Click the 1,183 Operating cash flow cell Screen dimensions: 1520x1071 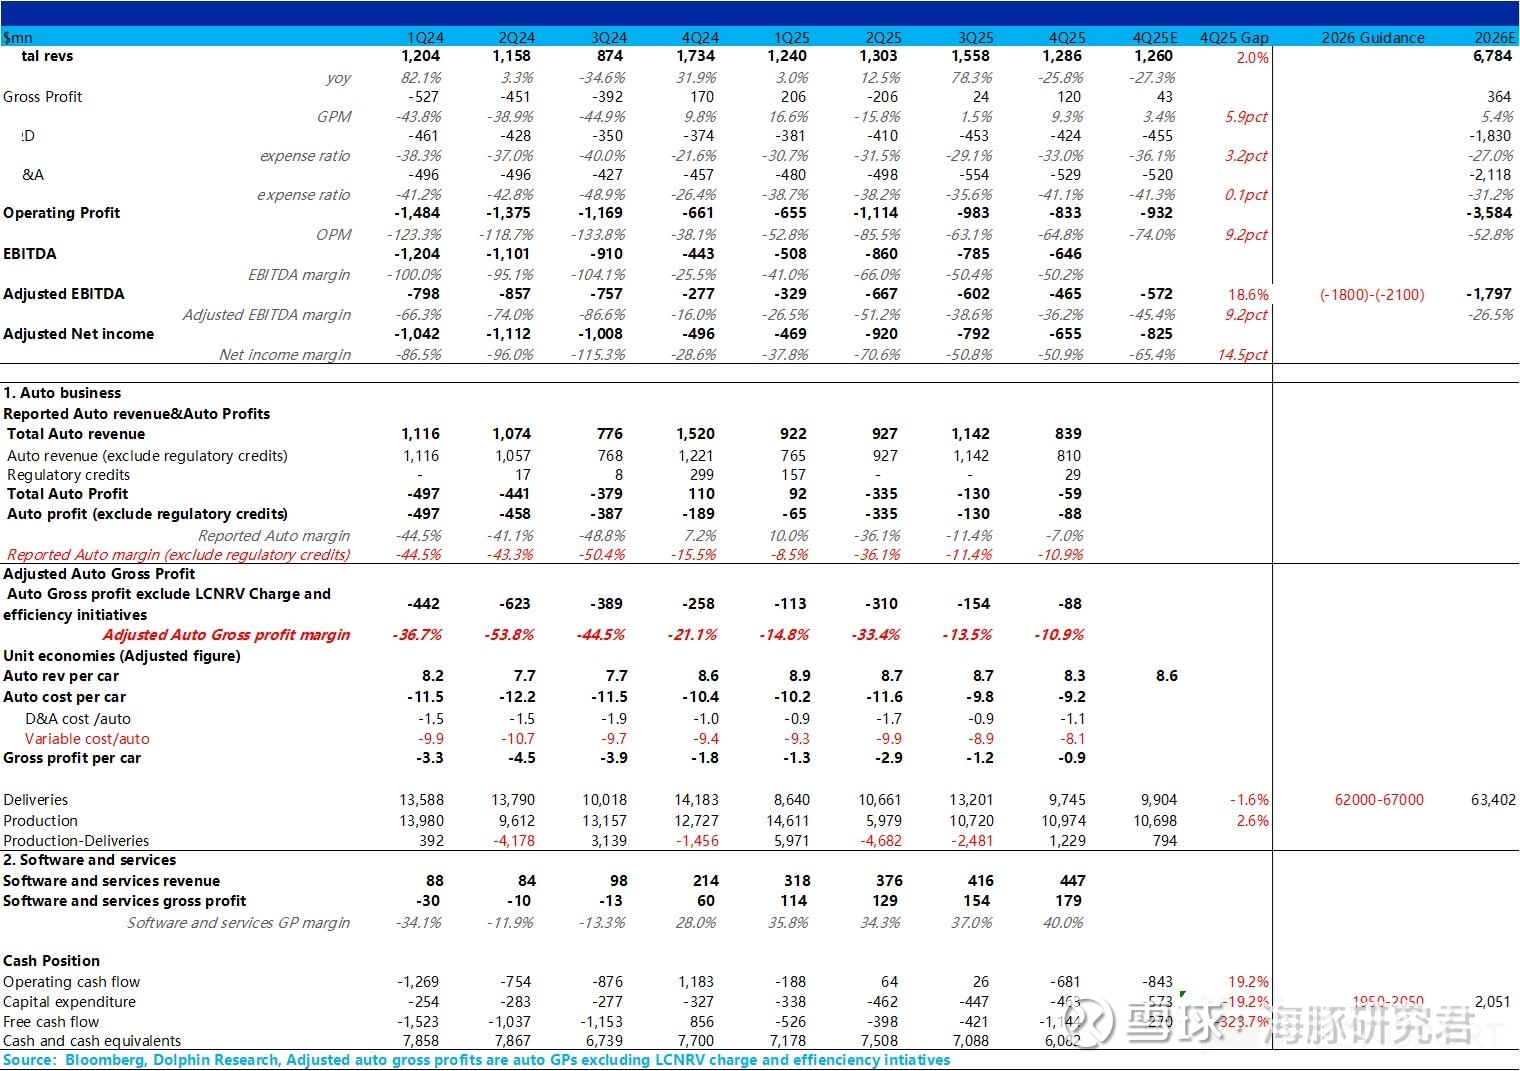(696, 982)
